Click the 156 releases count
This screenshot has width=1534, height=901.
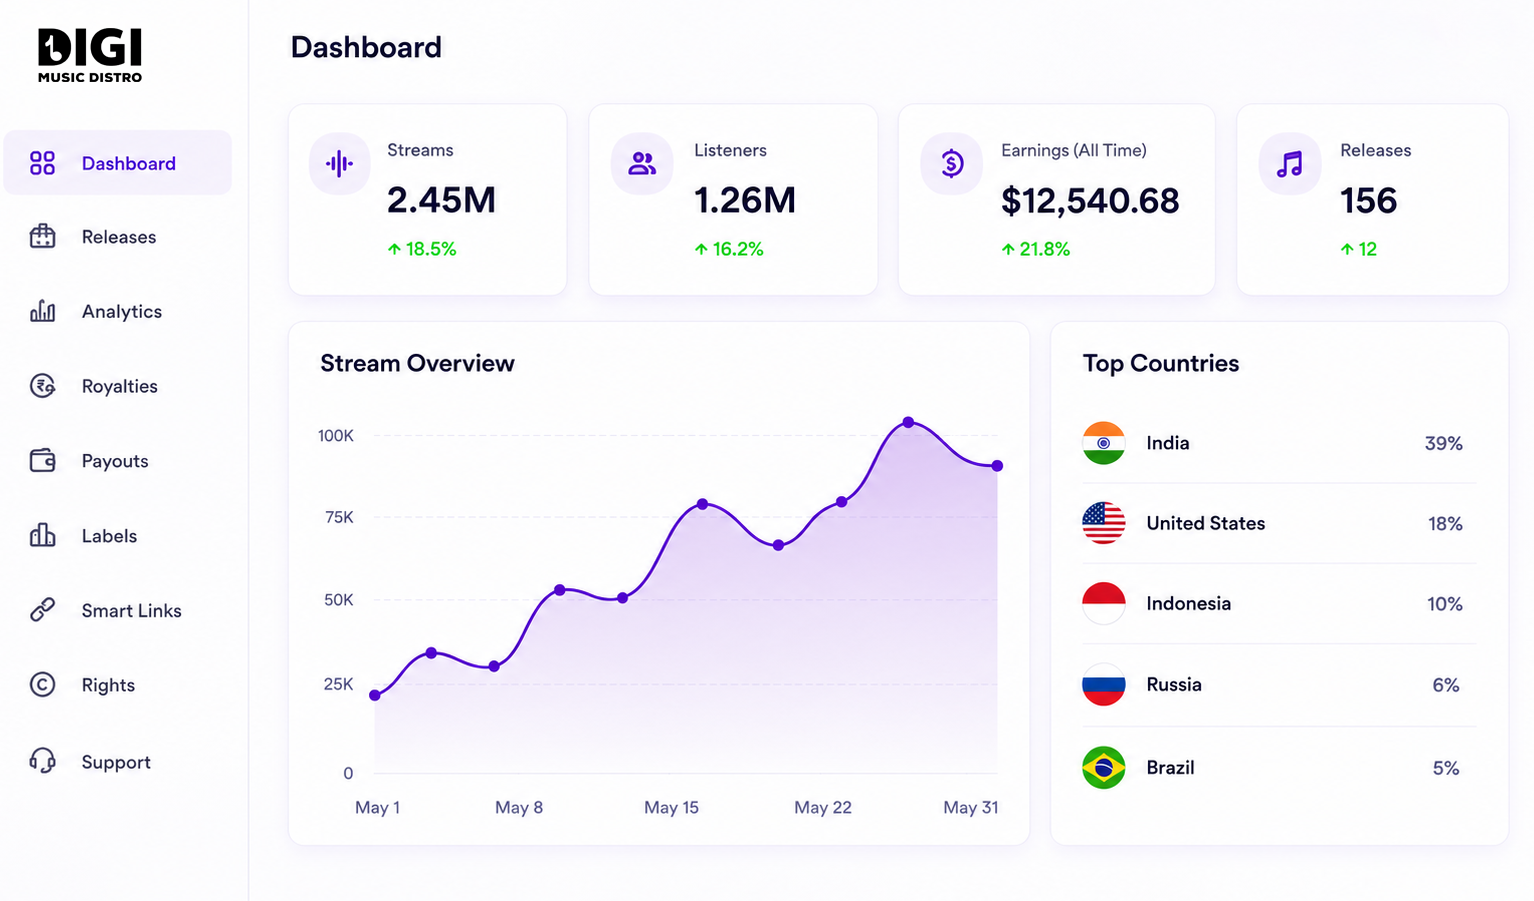pos(1368,201)
